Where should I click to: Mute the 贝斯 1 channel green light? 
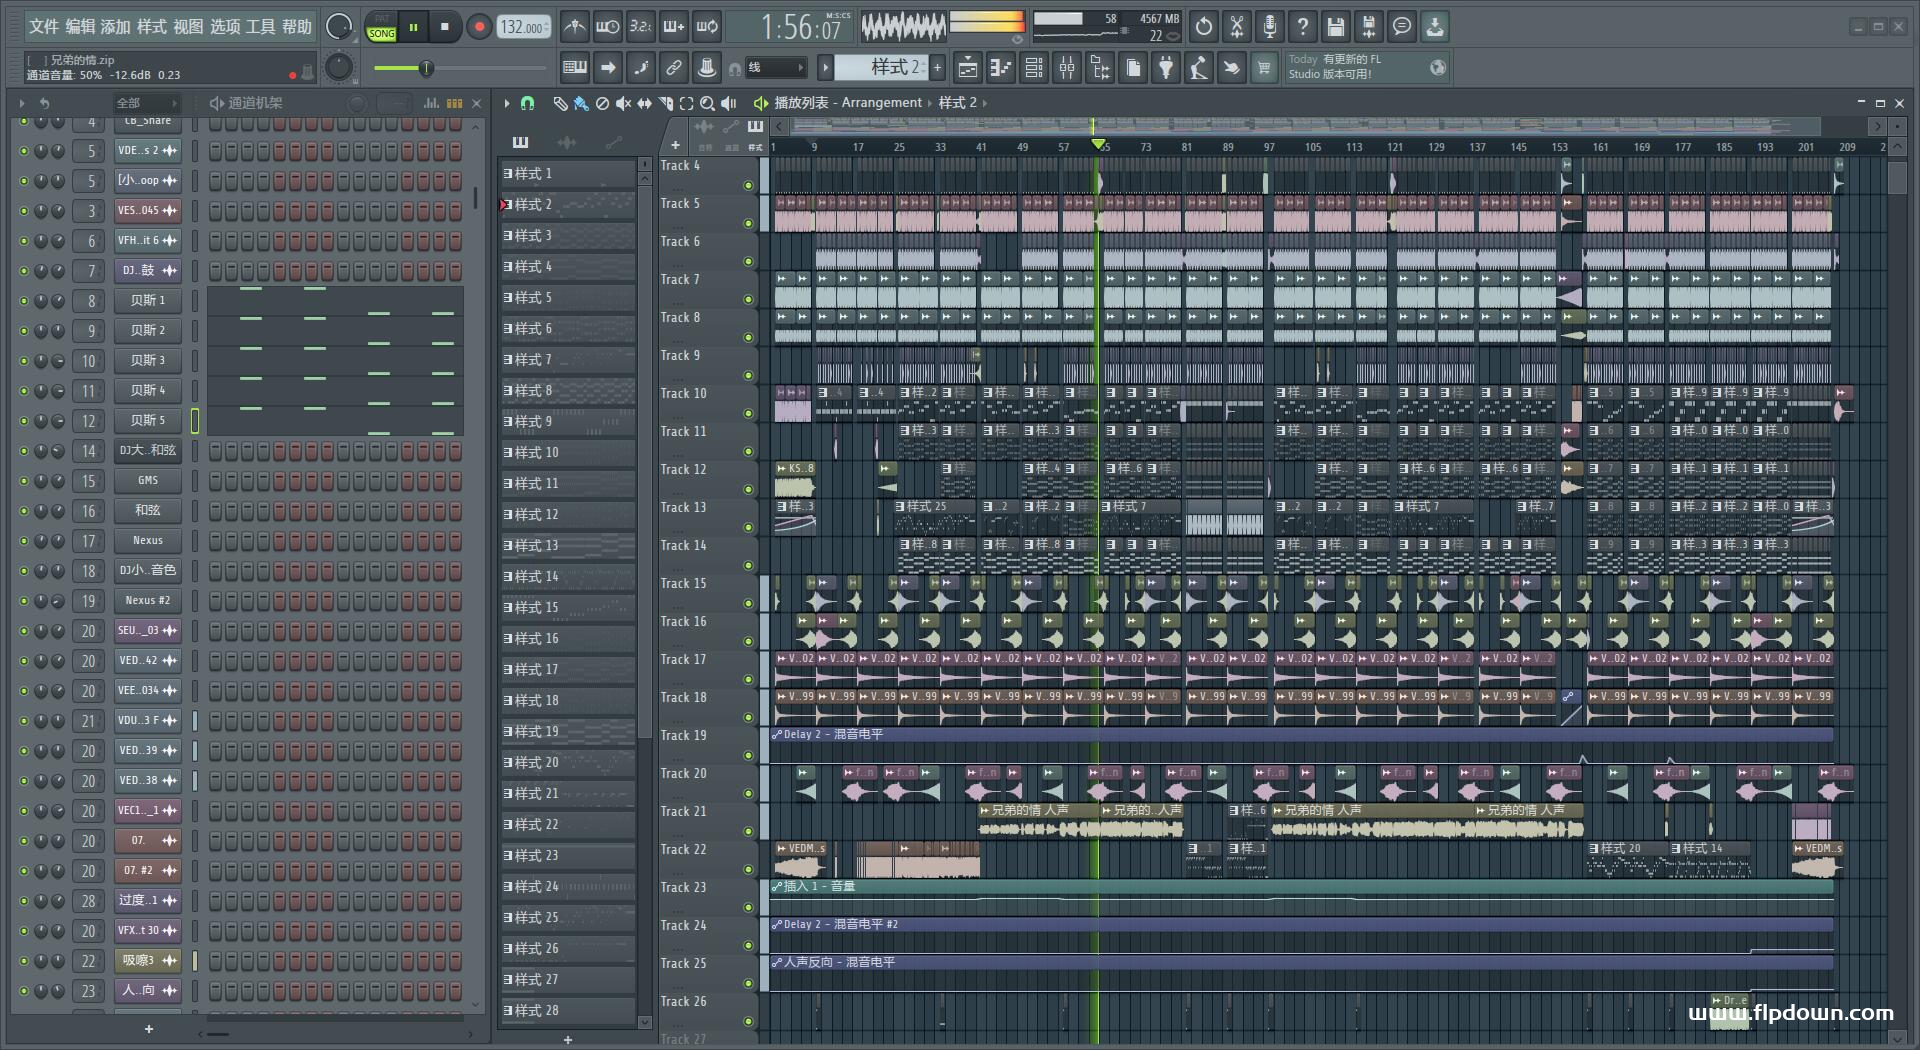[x=24, y=301]
